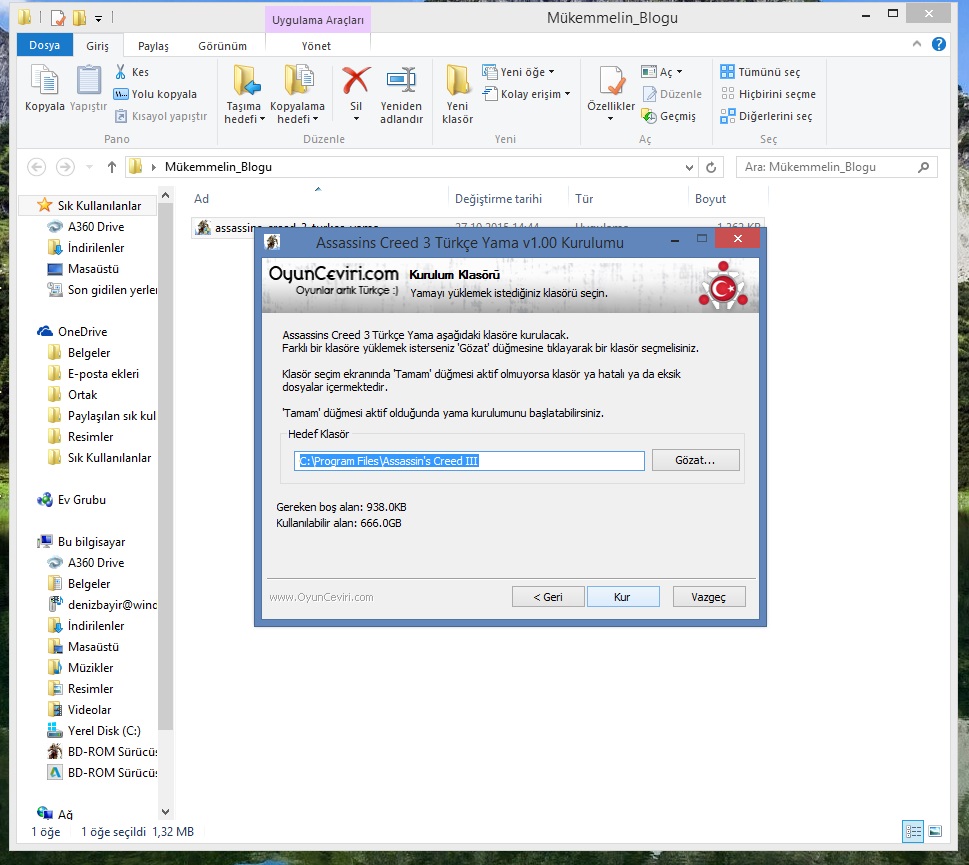
Task: Click the Ara: Mükemmelin_Blogu search box
Action: click(x=837, y=167)
